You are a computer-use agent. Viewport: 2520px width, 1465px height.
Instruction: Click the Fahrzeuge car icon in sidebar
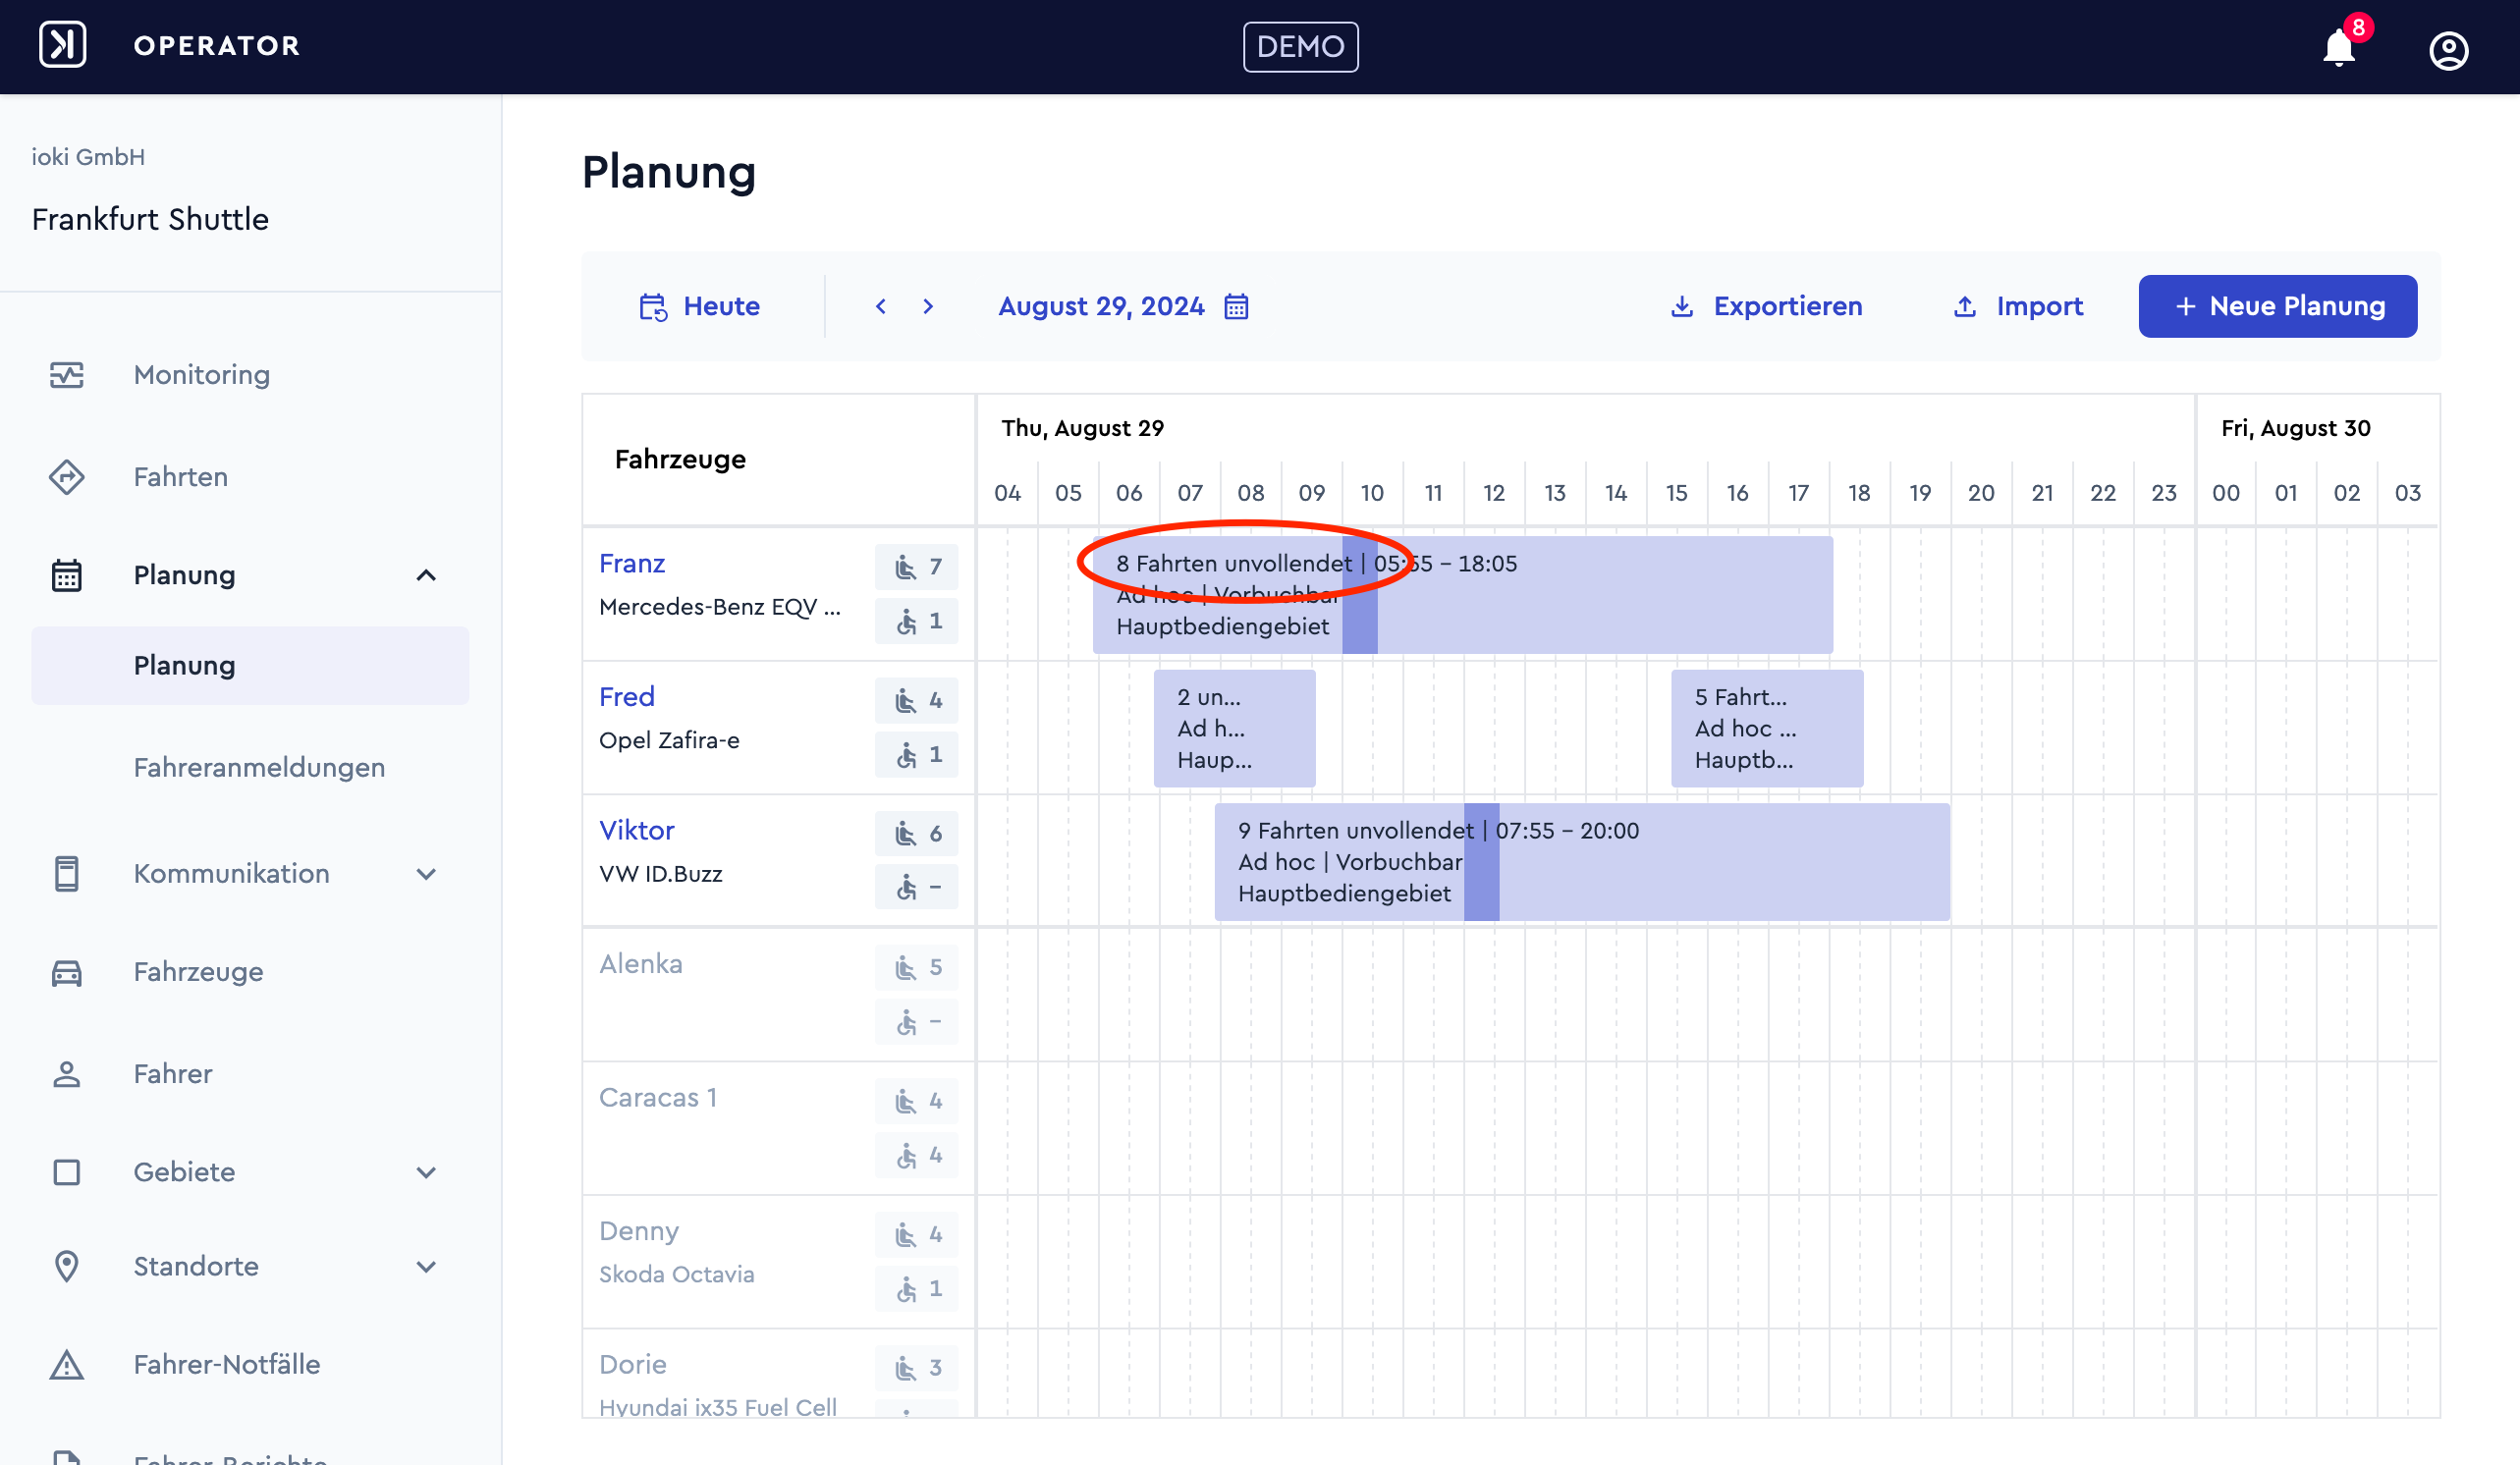tap(67, 972)
